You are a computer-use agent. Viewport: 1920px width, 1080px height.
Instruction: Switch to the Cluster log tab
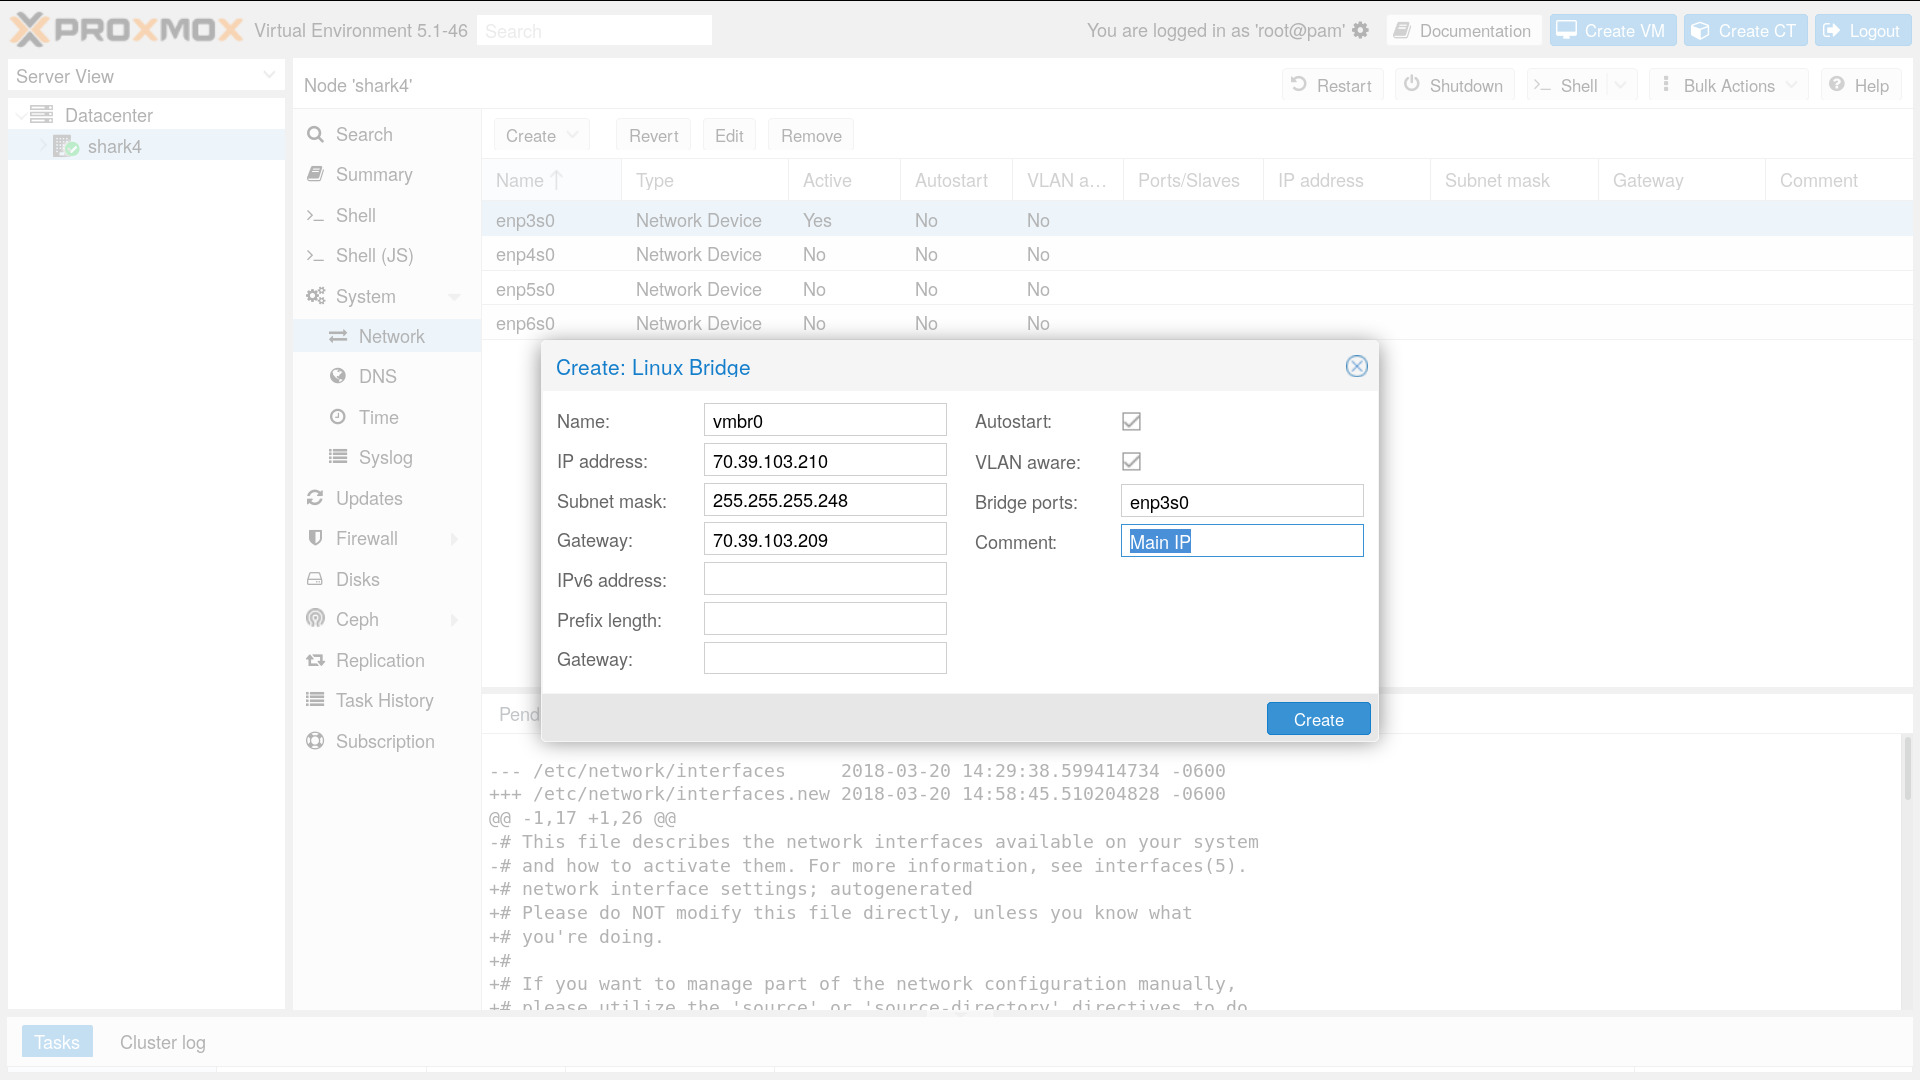click(163, 1042)
